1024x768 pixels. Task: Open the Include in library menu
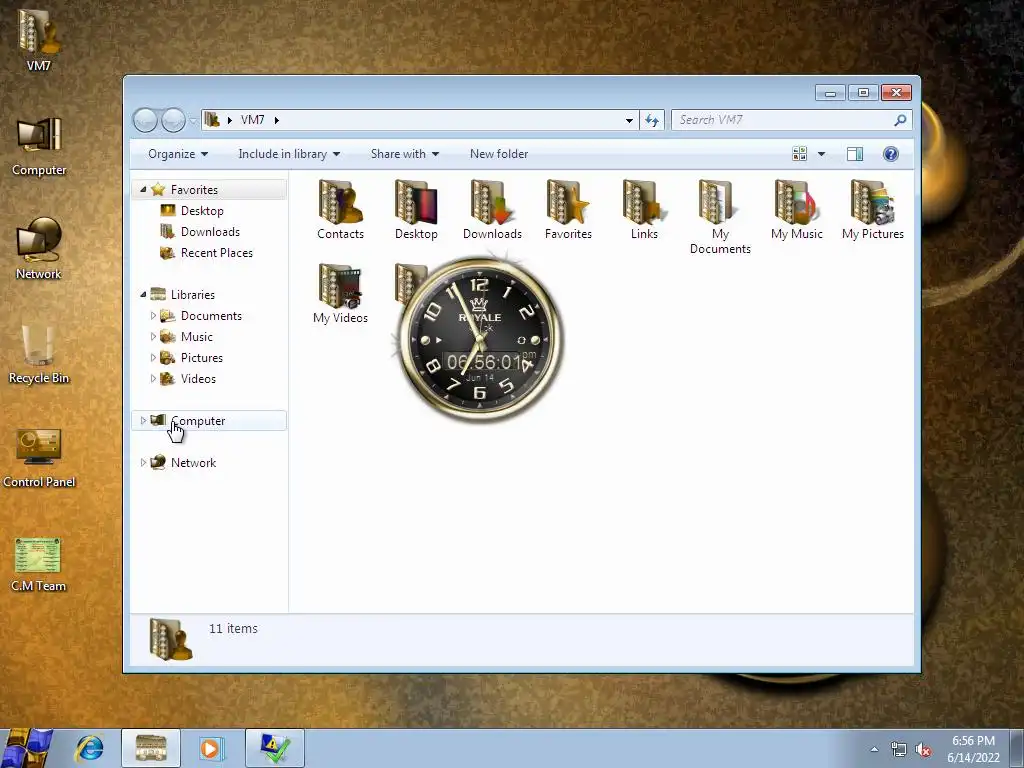289,153
